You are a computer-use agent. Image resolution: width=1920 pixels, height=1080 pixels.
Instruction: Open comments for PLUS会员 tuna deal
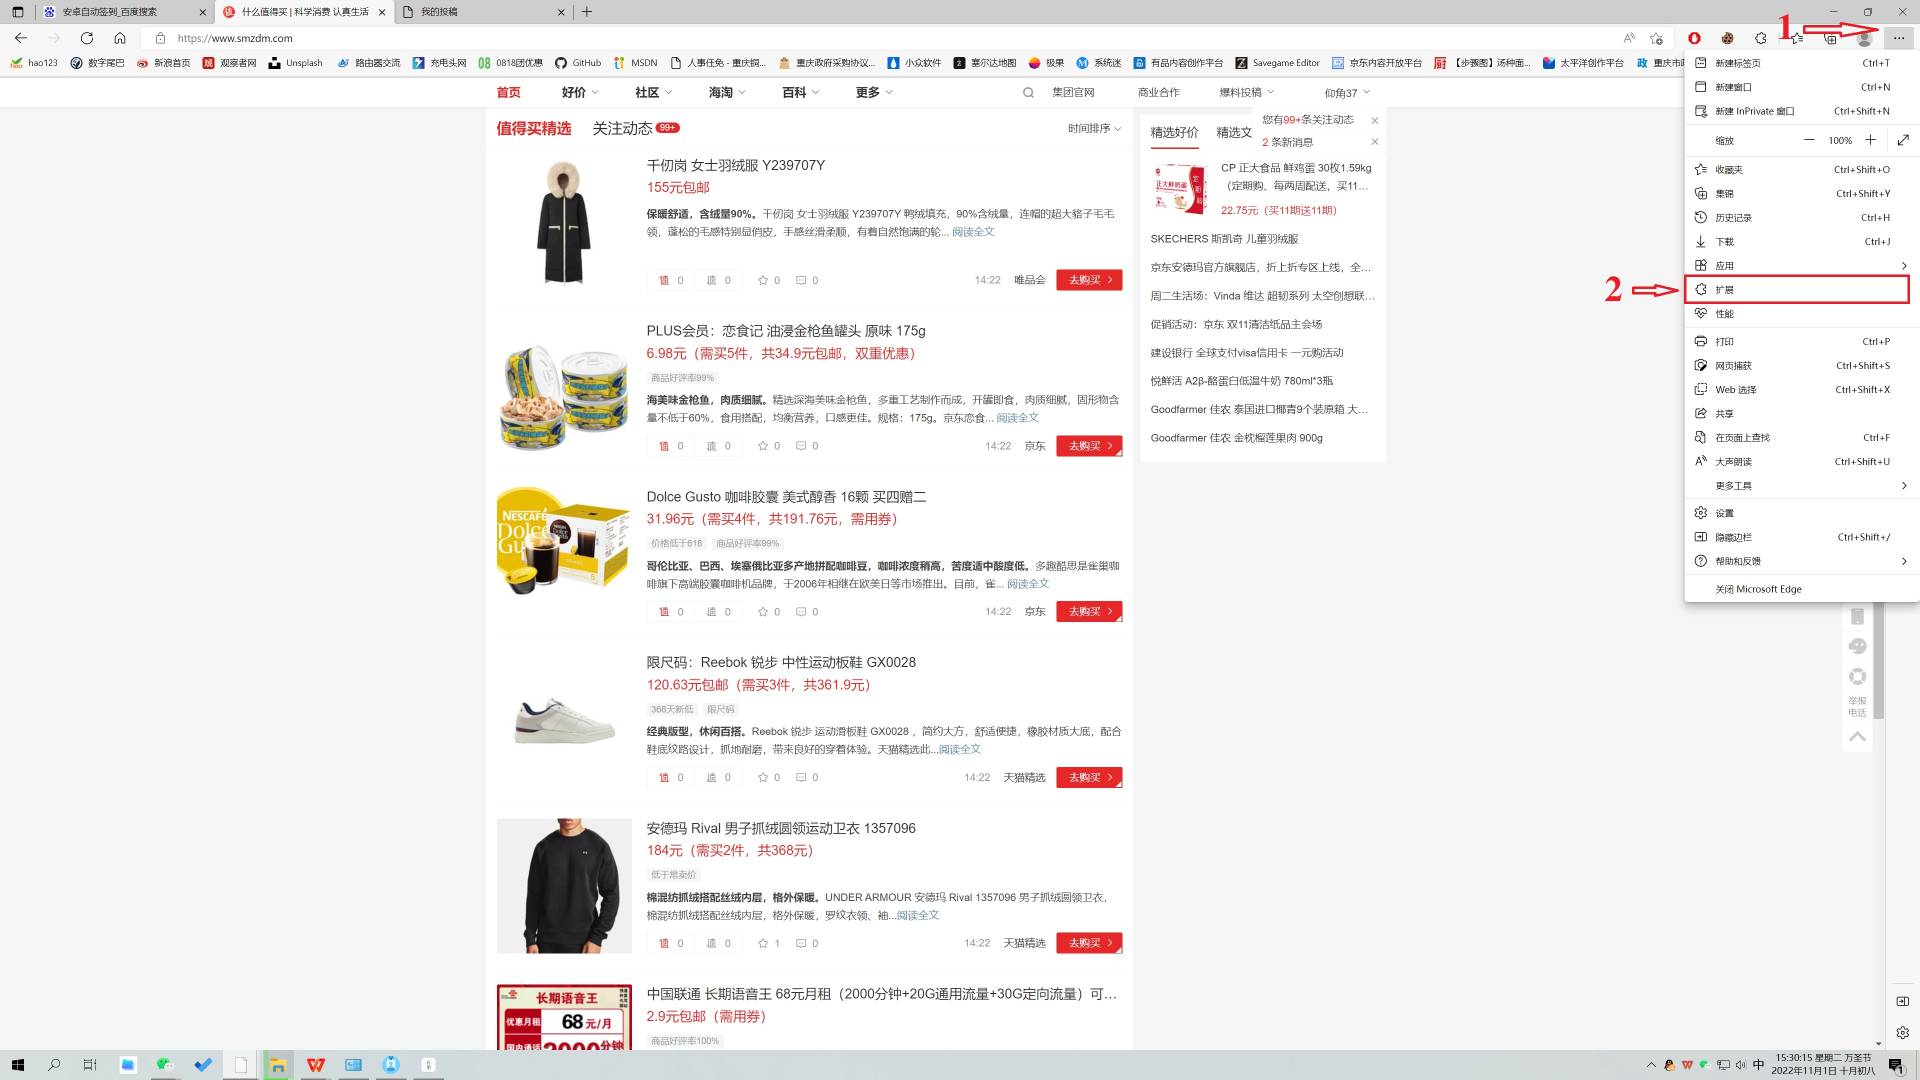(x=807, y=446)
